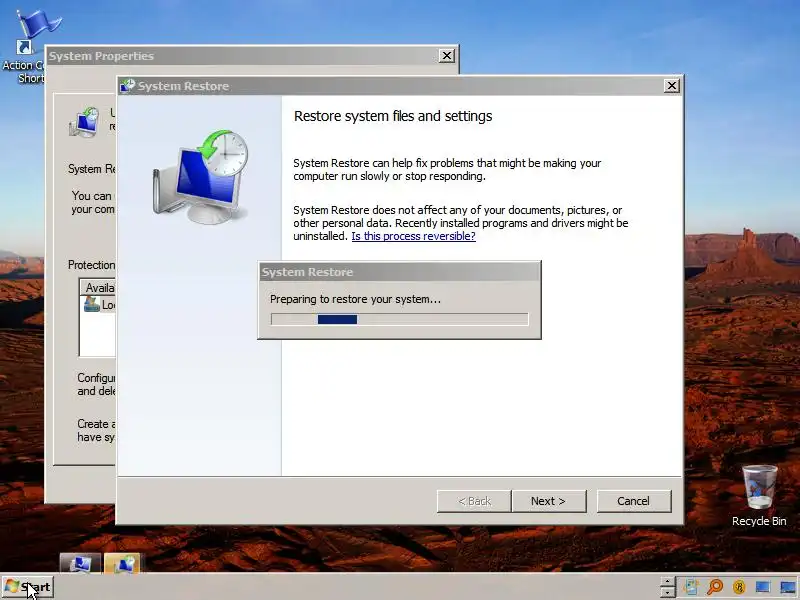800x600 pixels.
Task: Click the grayed-out Back button
Action: coord(474,501)
